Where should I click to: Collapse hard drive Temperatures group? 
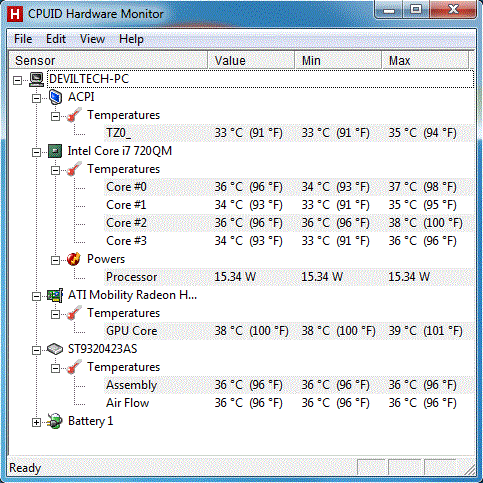coord(55,368)
